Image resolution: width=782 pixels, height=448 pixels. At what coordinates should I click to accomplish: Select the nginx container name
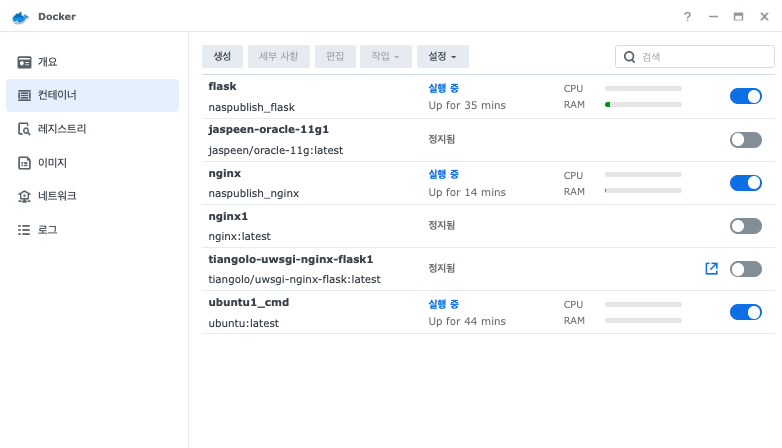coord(224,174)
